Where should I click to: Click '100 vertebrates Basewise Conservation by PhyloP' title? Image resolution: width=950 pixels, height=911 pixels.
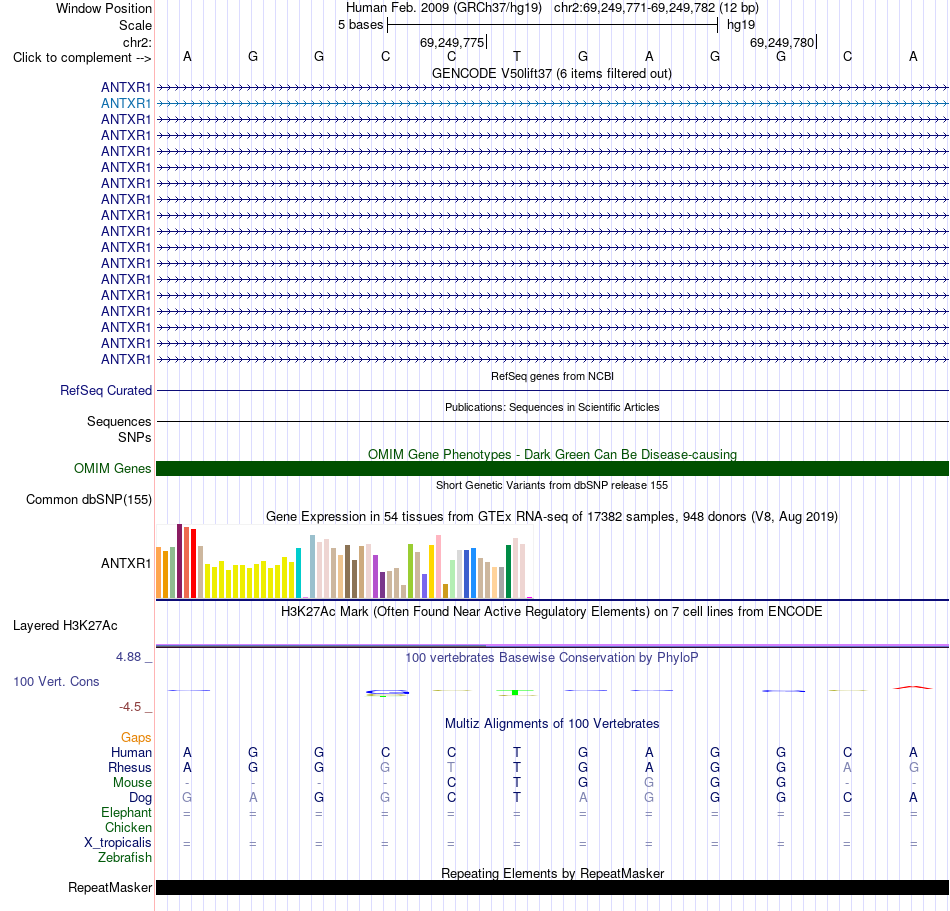tap(551, 658)
